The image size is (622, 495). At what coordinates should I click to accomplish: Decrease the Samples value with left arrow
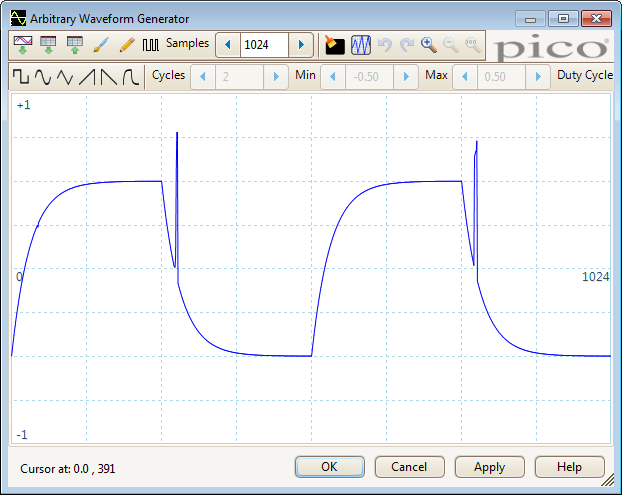click(x=228, y=45)
